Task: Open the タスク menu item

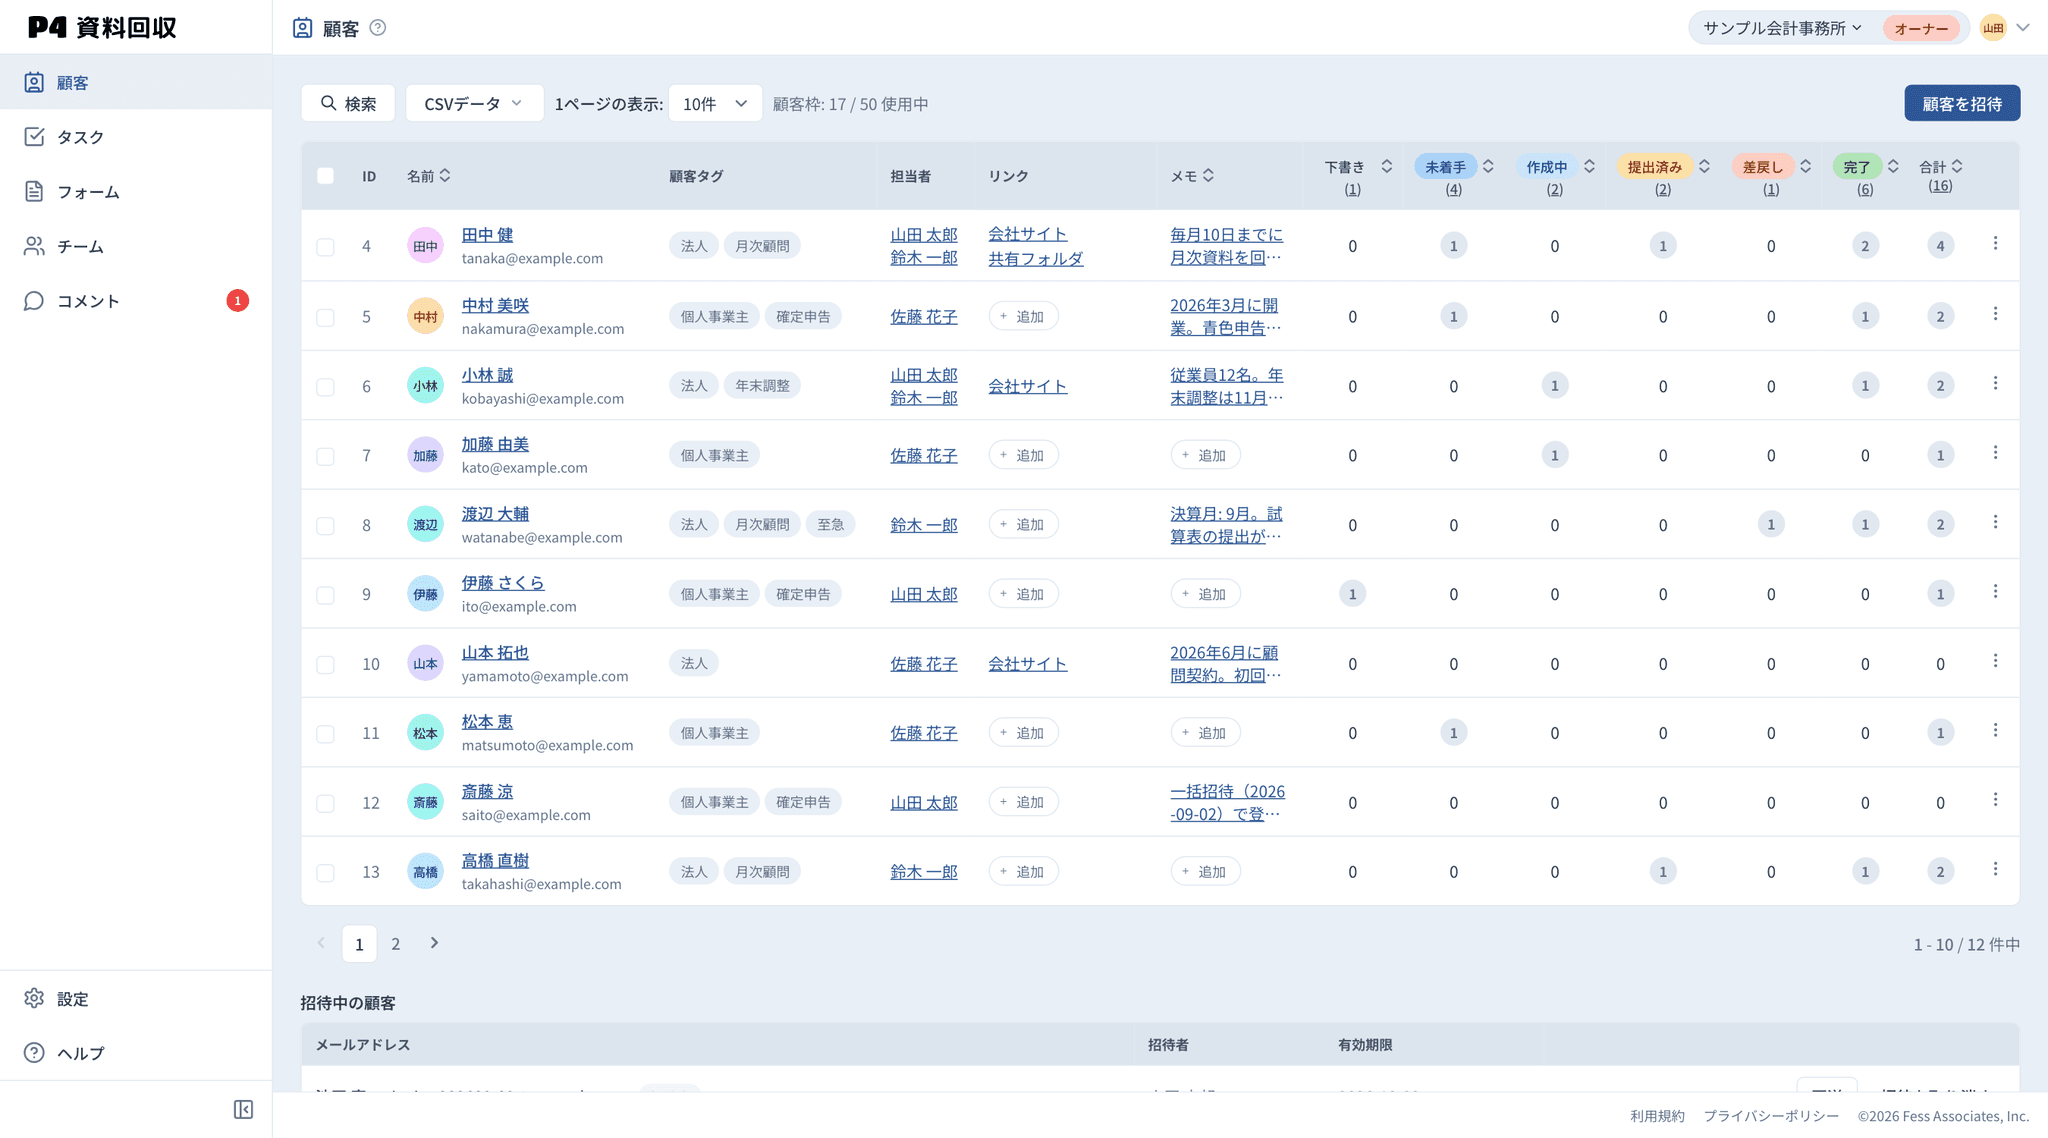Action: (136, 137)
